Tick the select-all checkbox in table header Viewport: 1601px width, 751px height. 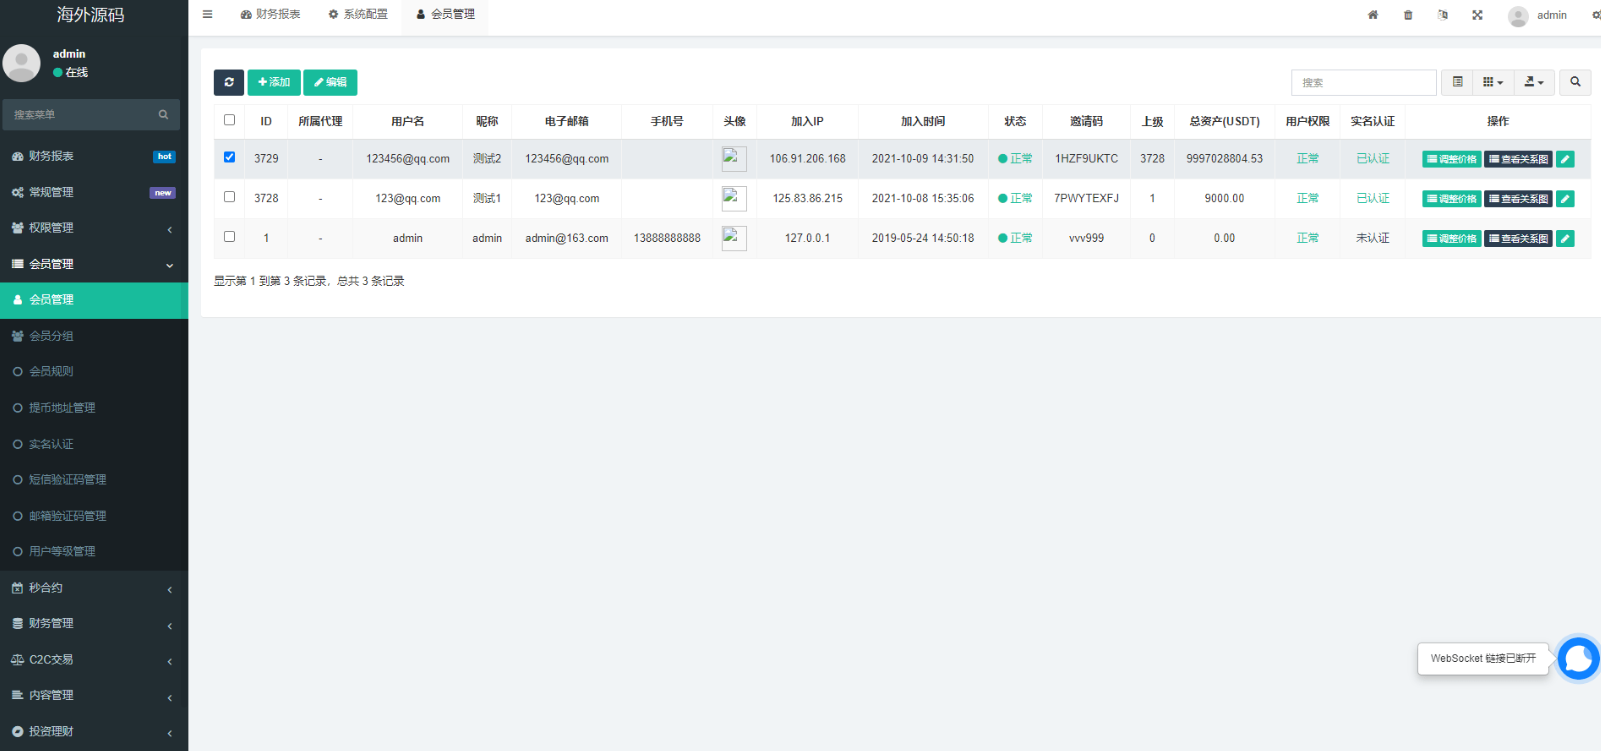click(229, 120)
